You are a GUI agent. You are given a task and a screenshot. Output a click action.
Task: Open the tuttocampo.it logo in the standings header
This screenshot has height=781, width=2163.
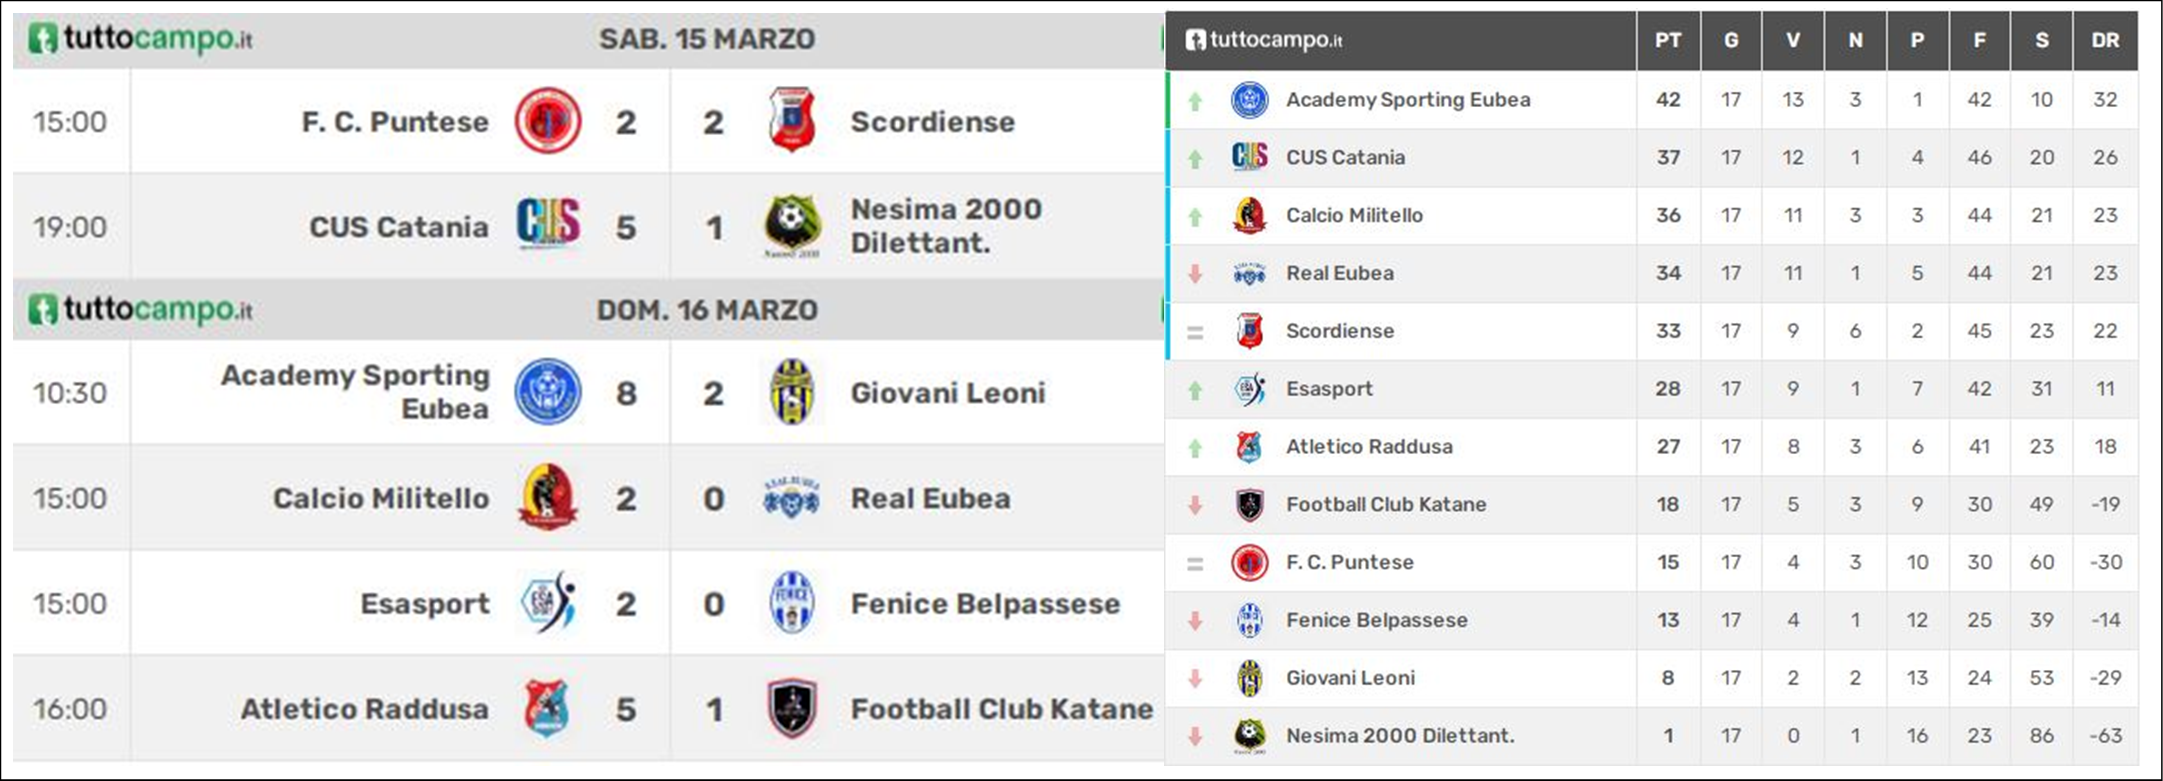coord(1264,40)
